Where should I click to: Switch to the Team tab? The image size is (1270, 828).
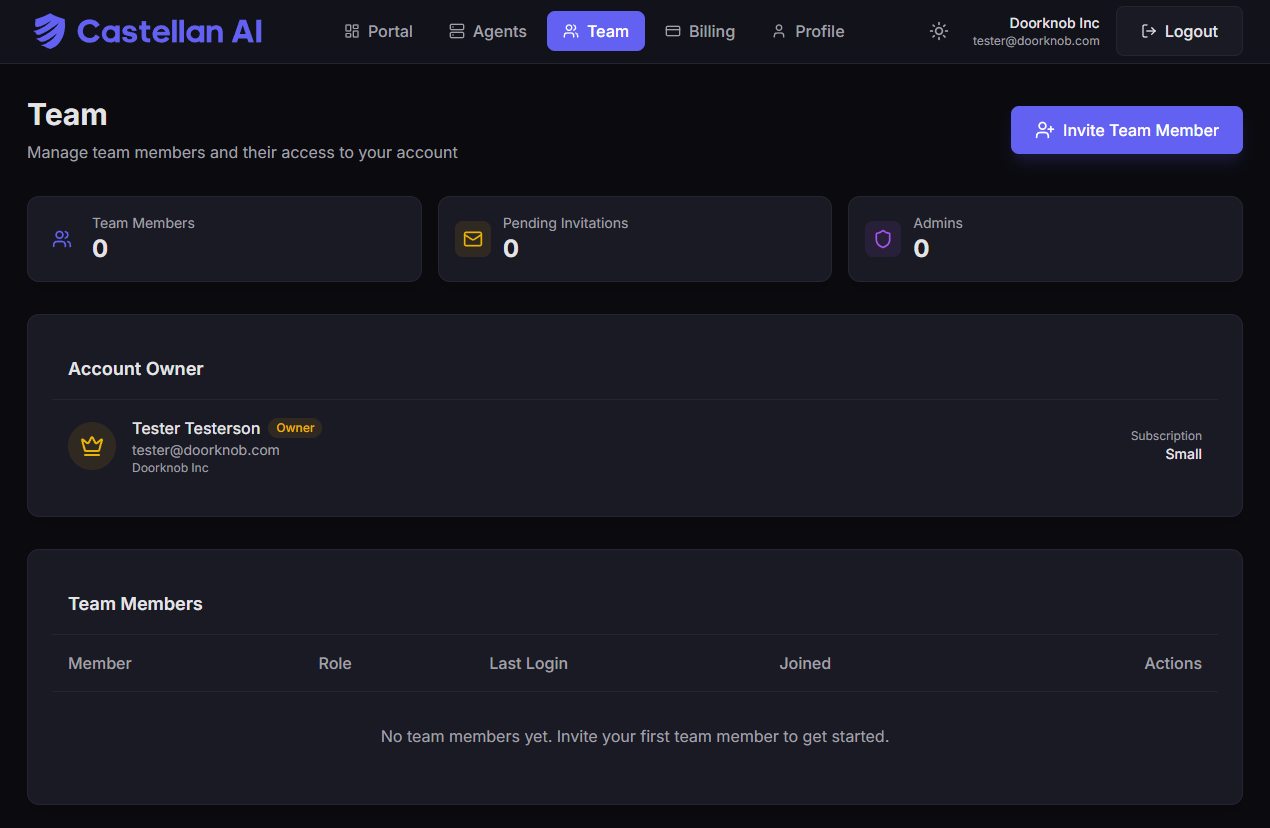[596, 31]
